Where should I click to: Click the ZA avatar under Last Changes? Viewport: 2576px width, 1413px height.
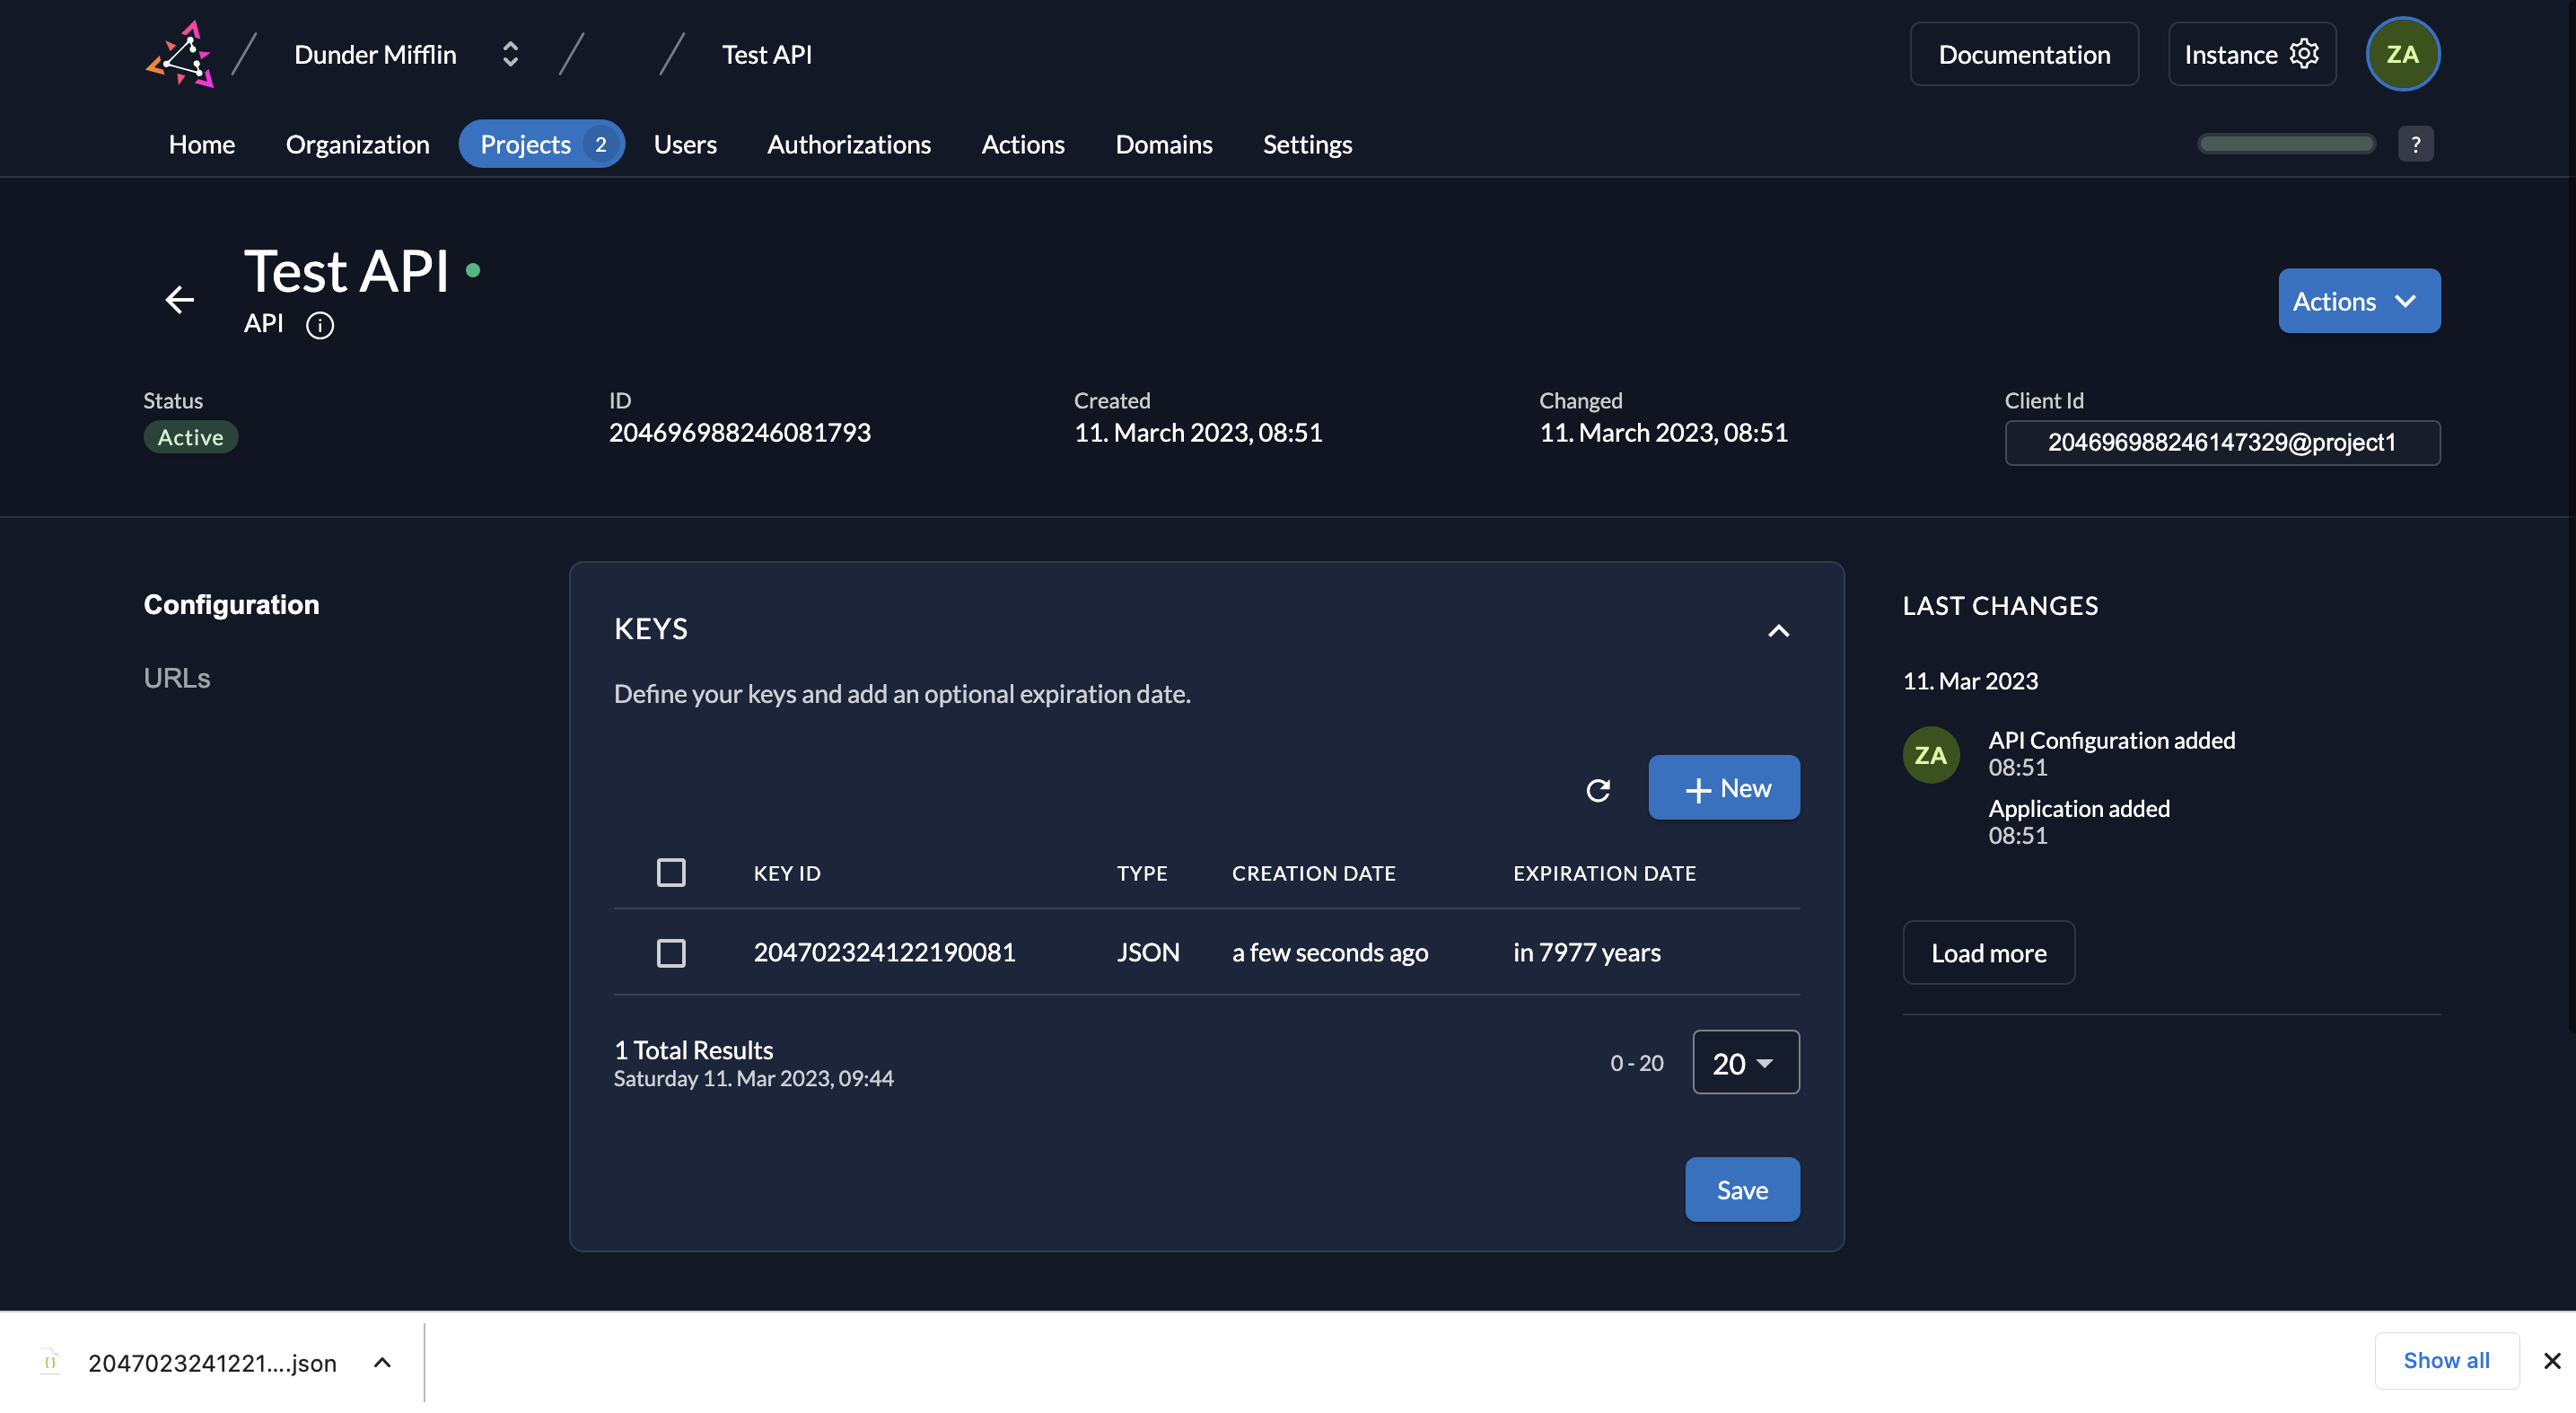coord(1930,755)
